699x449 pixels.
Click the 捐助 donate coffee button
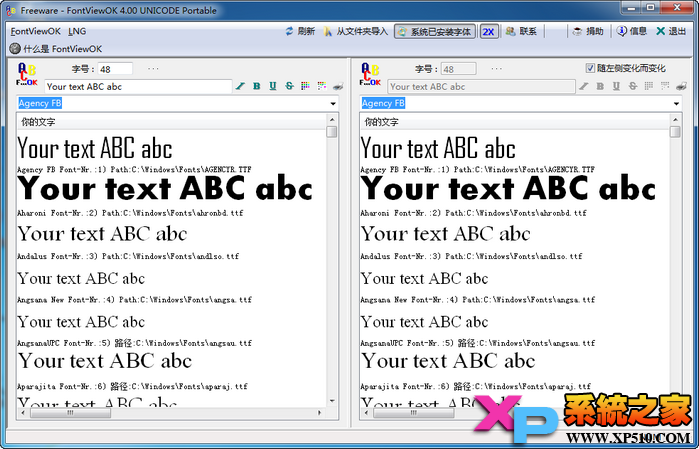click(588, 31)
